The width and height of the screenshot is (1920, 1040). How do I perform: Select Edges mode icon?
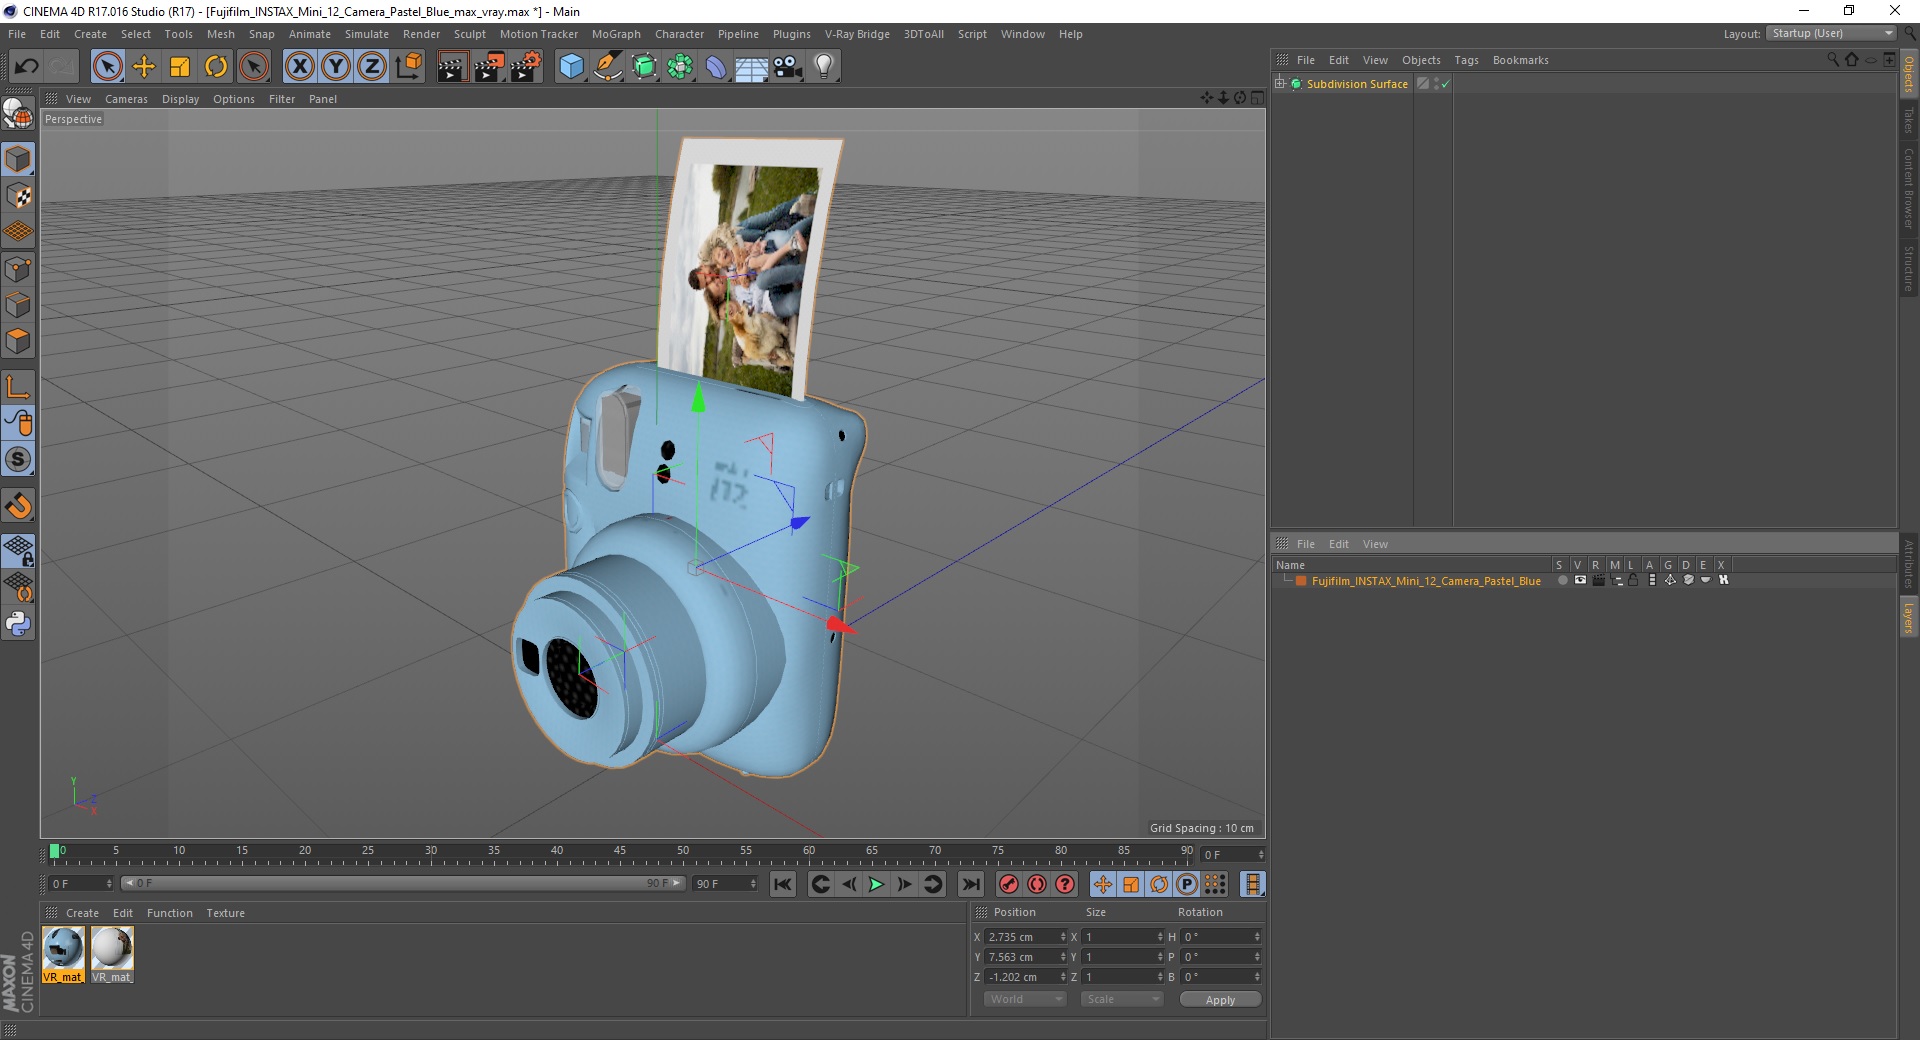click(x=18, y=305)
